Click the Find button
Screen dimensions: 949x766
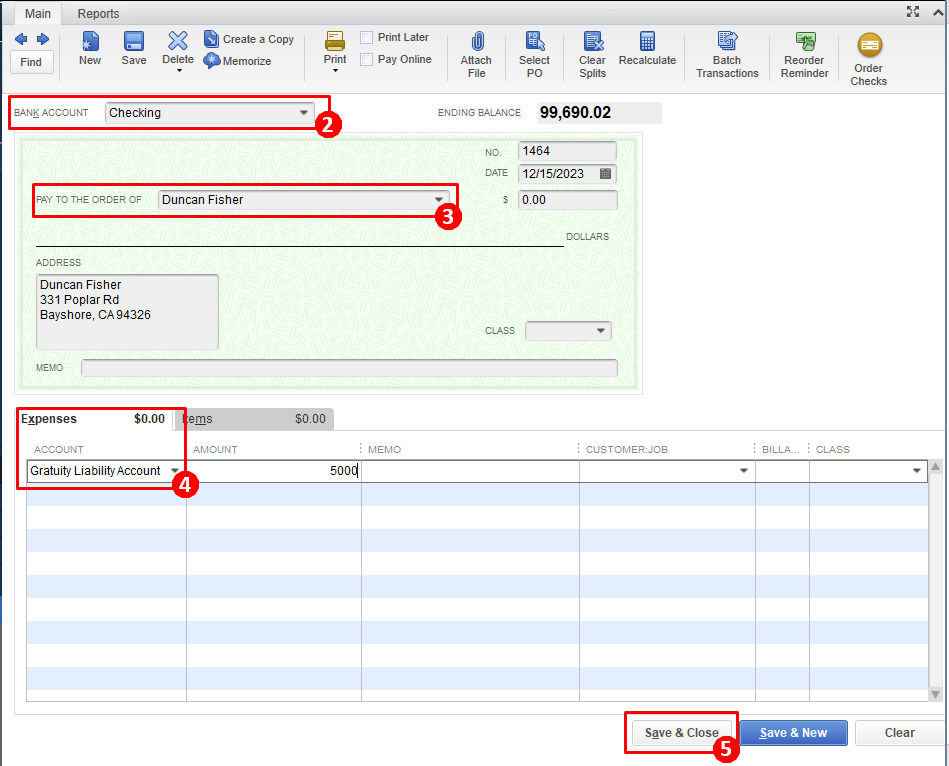tap(31, 62)
